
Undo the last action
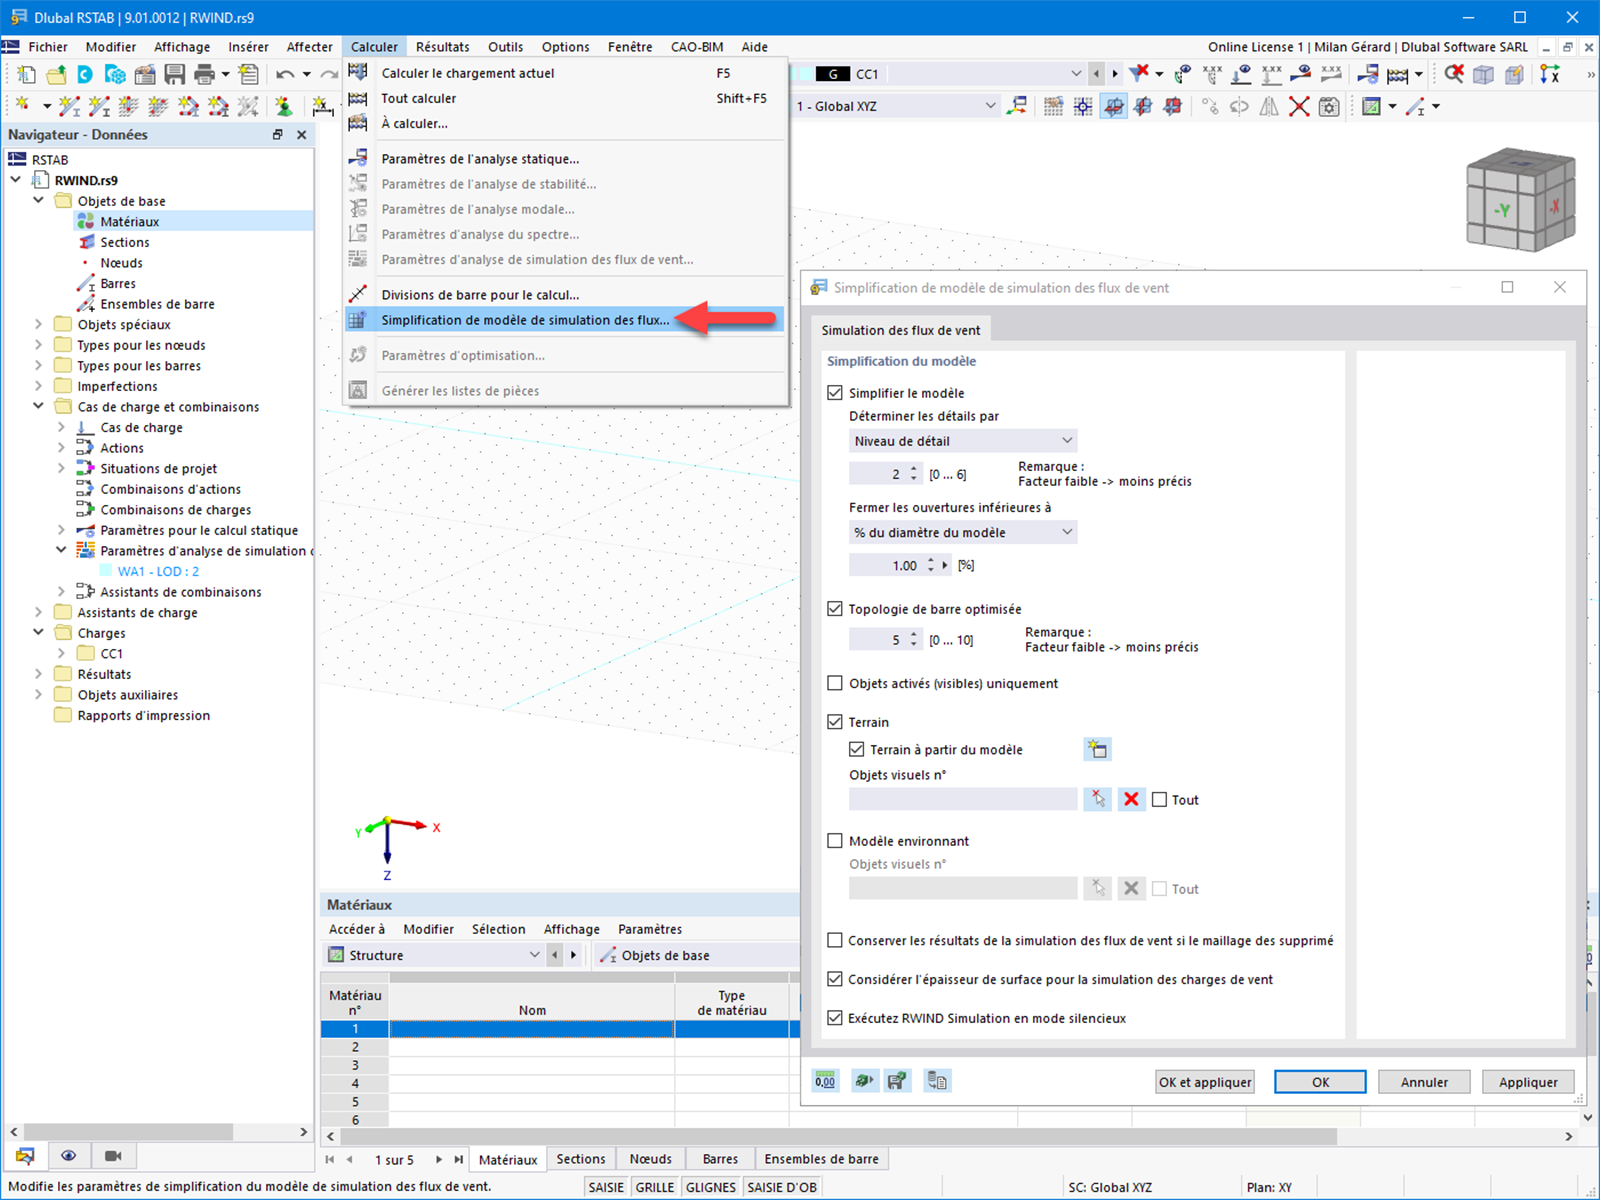click(x=287, y=73)
